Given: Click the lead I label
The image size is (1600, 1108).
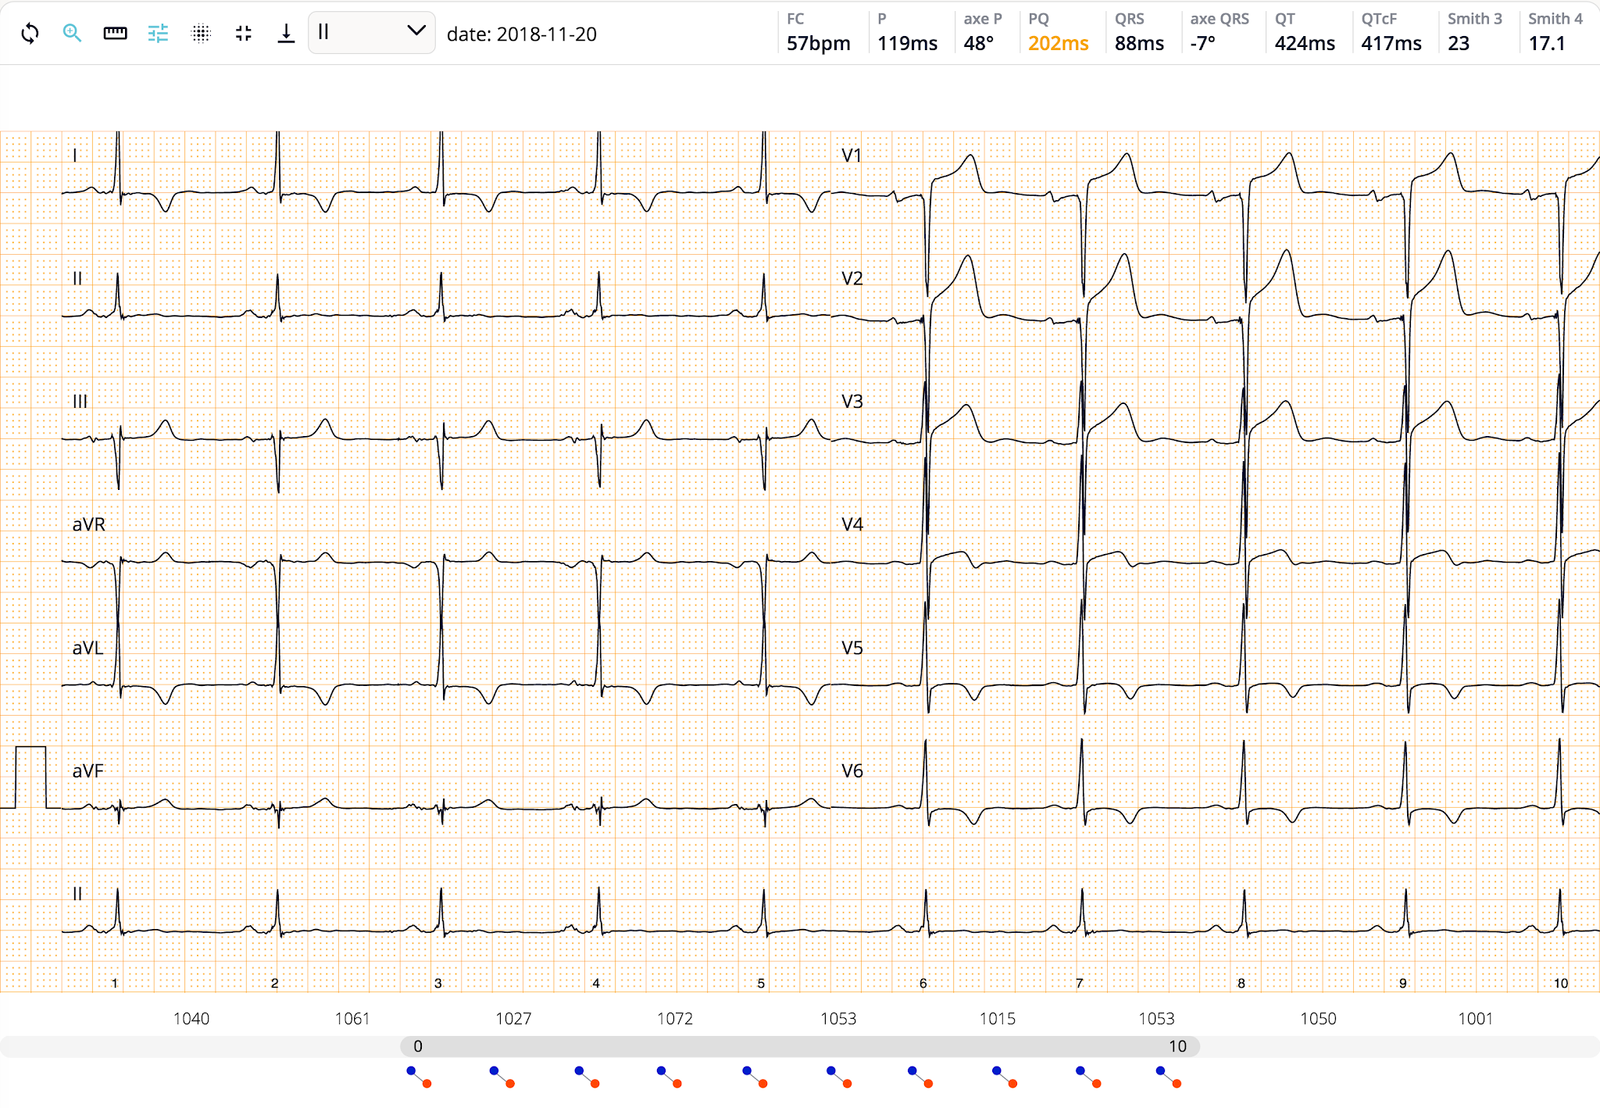Looking at the screenshot, I should coord(75,155).
